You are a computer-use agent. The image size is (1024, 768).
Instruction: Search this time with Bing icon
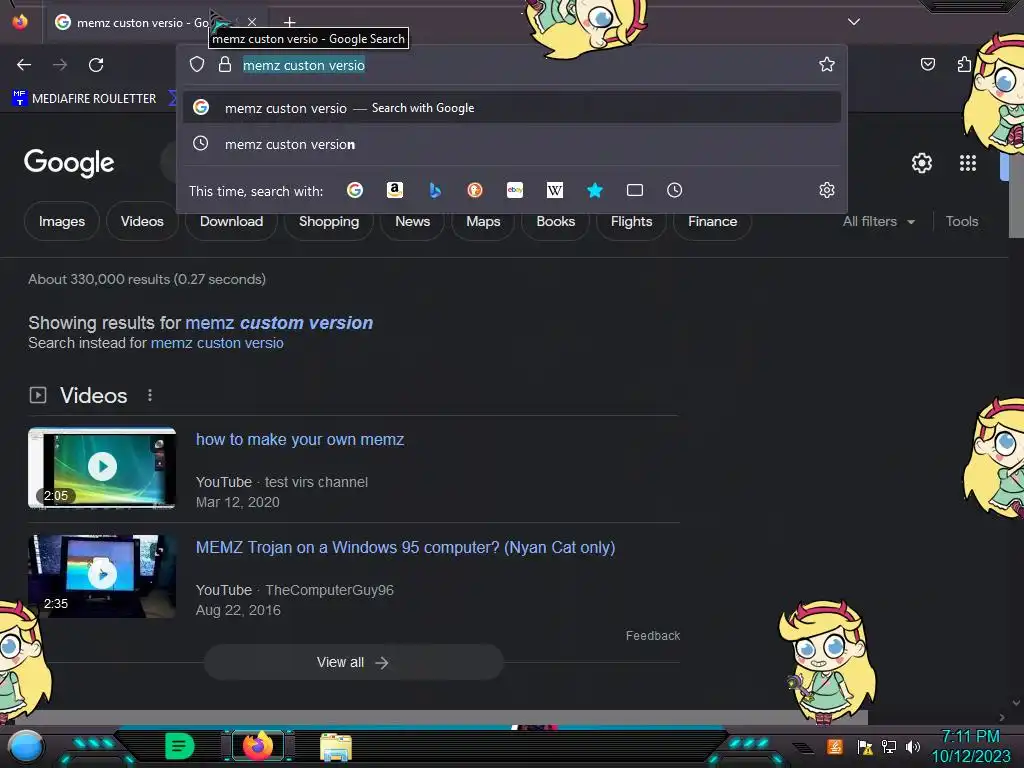435,190
